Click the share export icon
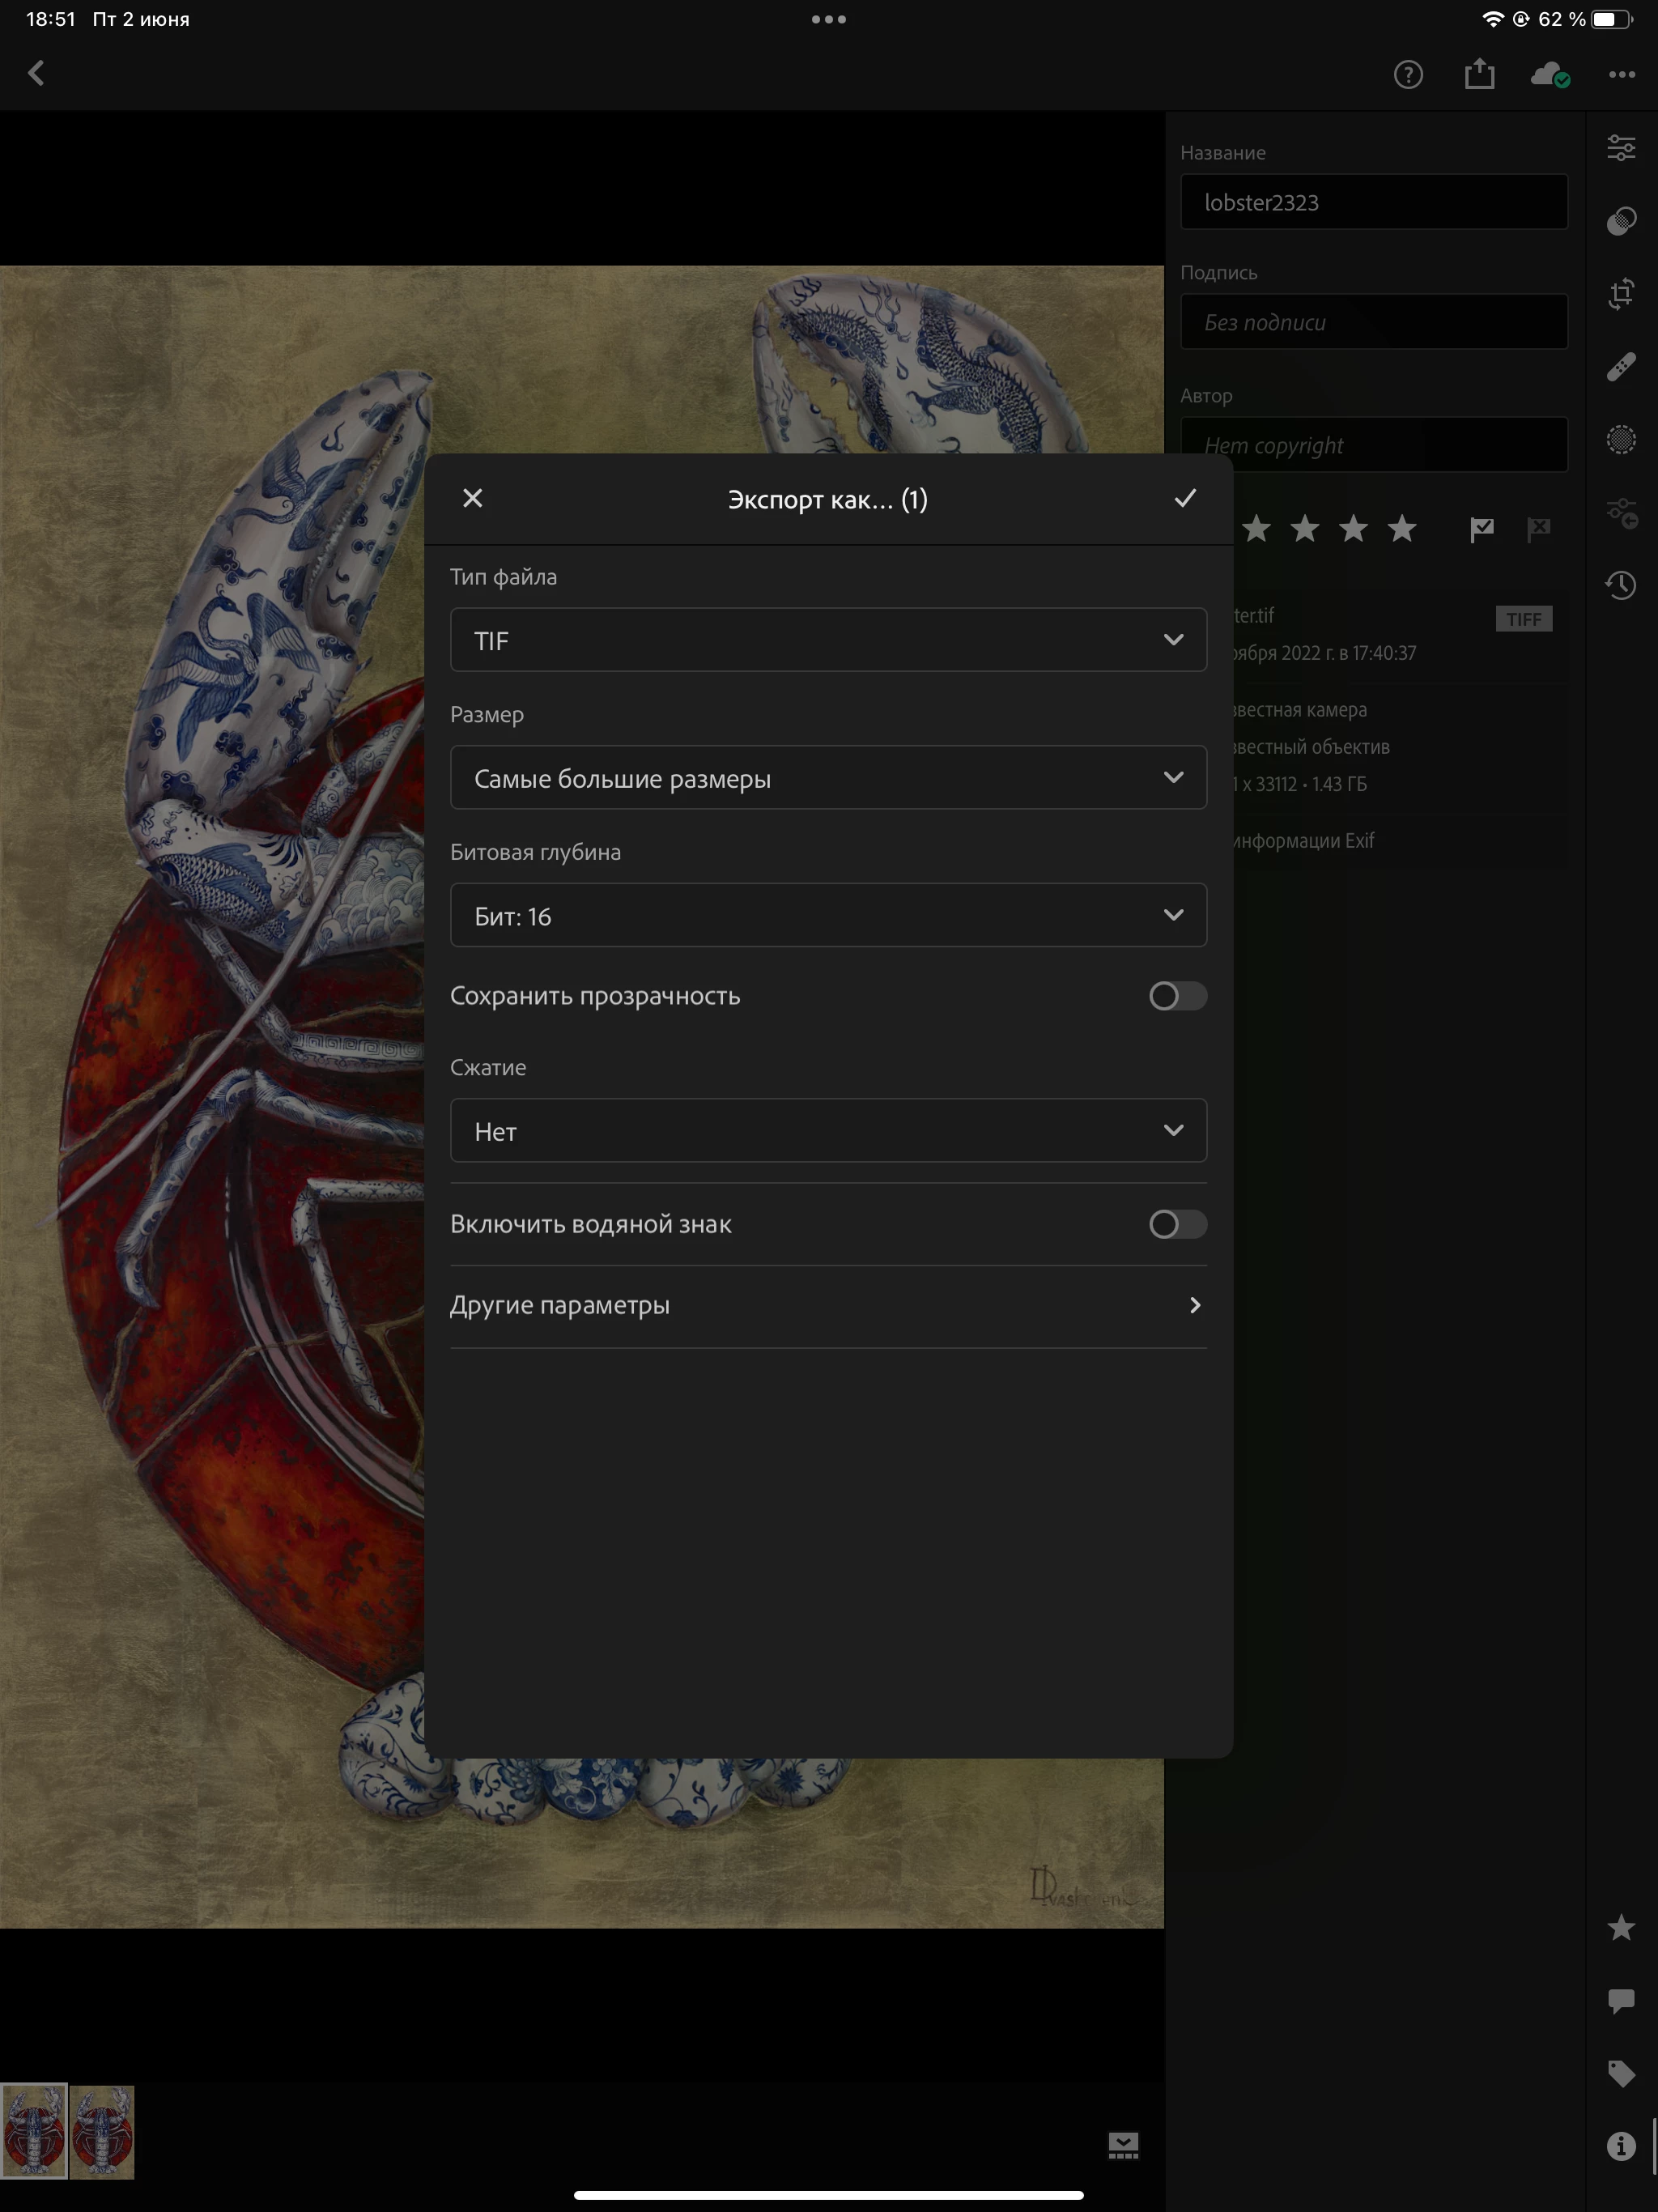Viewport: 1658px width, 2212px height. [x=1479, y=74]
